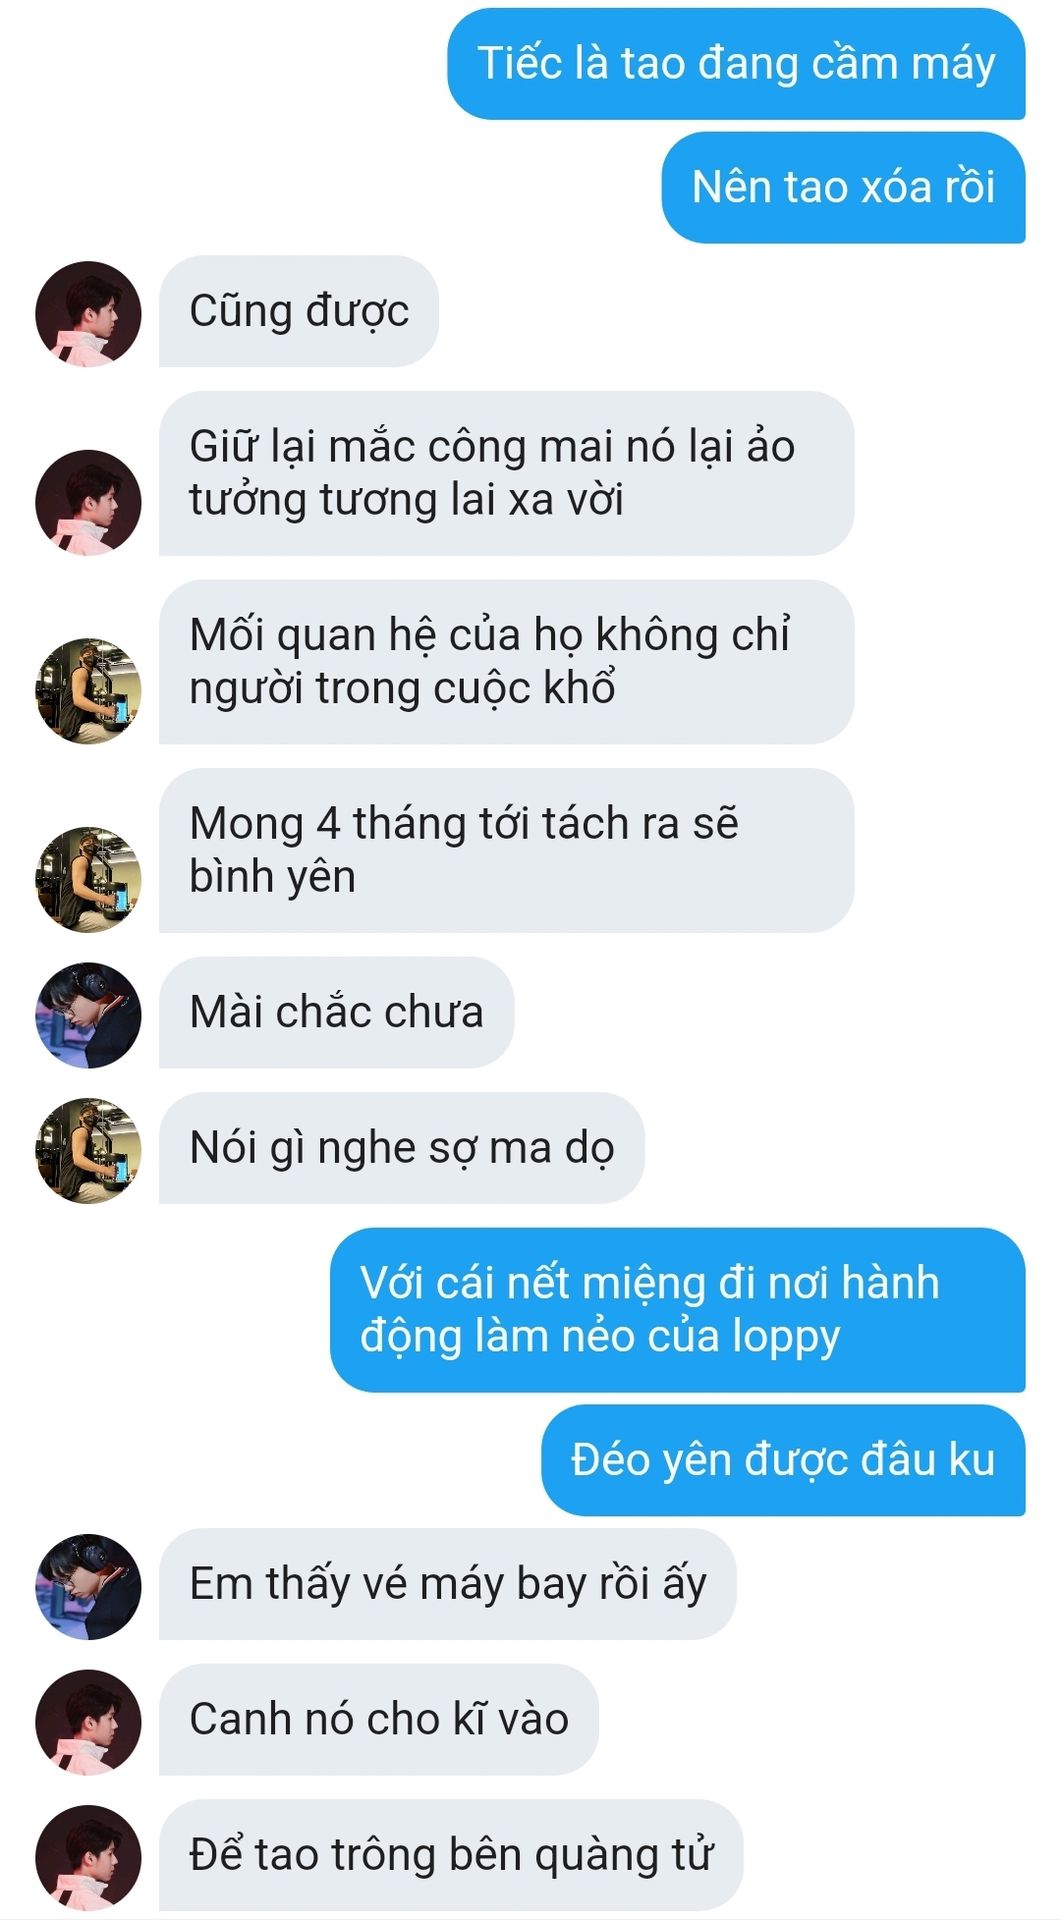Tap the avatar beside "Cũng được" message
This screenshot has height=1920, width=1061.
[x=88, y=314]
